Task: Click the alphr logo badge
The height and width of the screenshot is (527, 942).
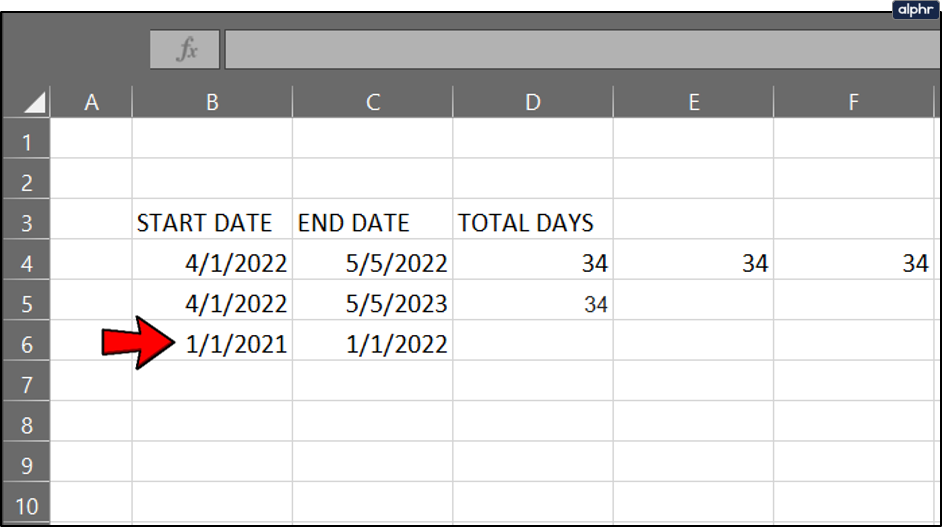Action: (x=916, y=10)
